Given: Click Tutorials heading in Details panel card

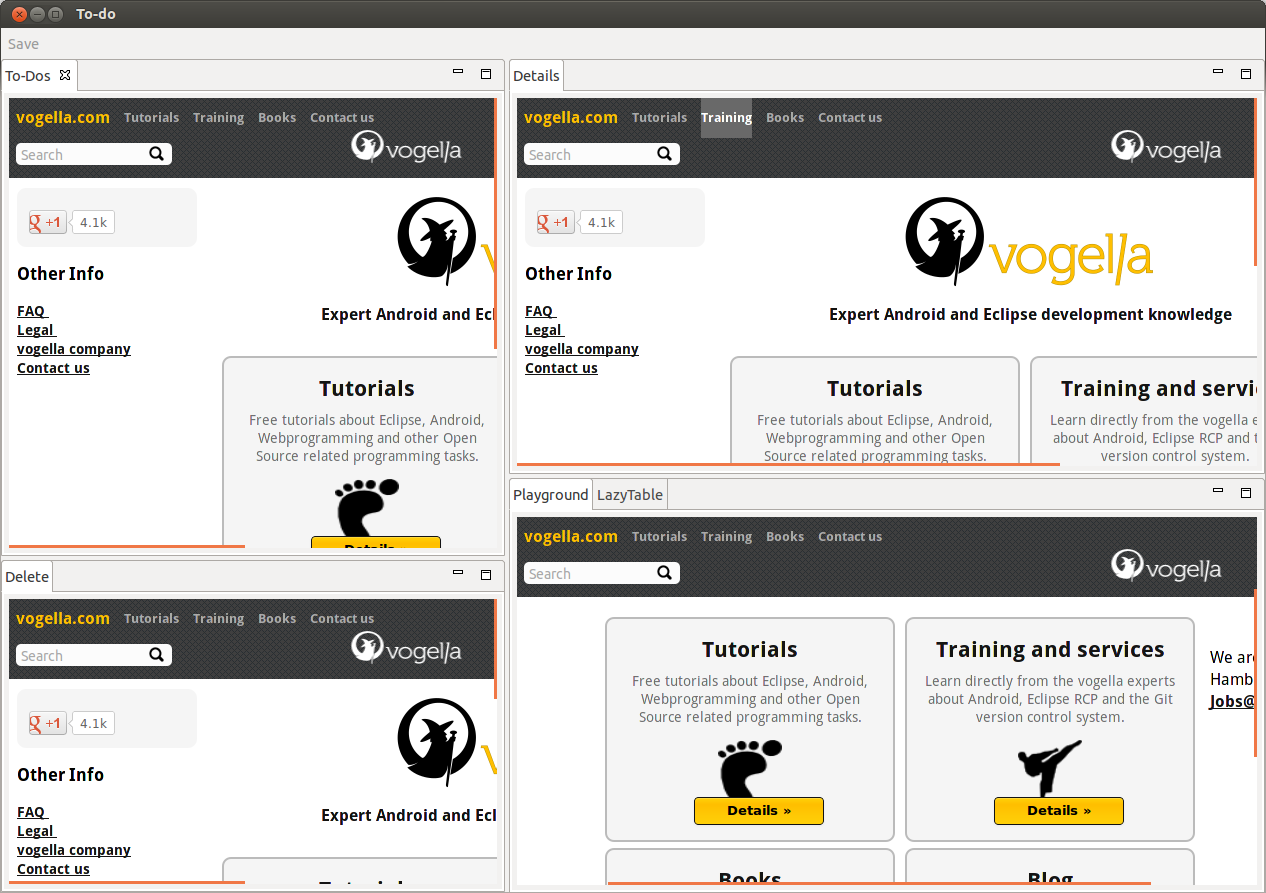Looking at the screenshot, I should 875,389.
